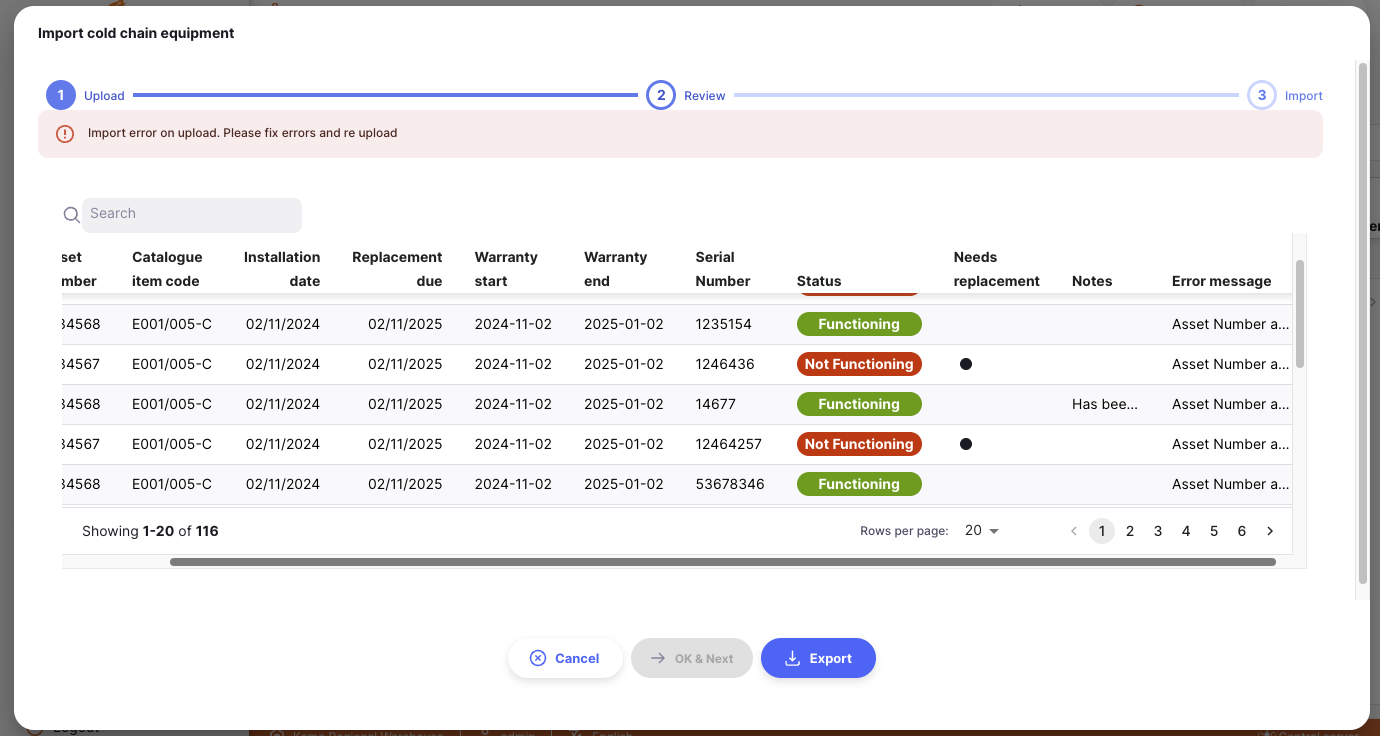
Task: Go to page 5
Action: point(1214,531)
